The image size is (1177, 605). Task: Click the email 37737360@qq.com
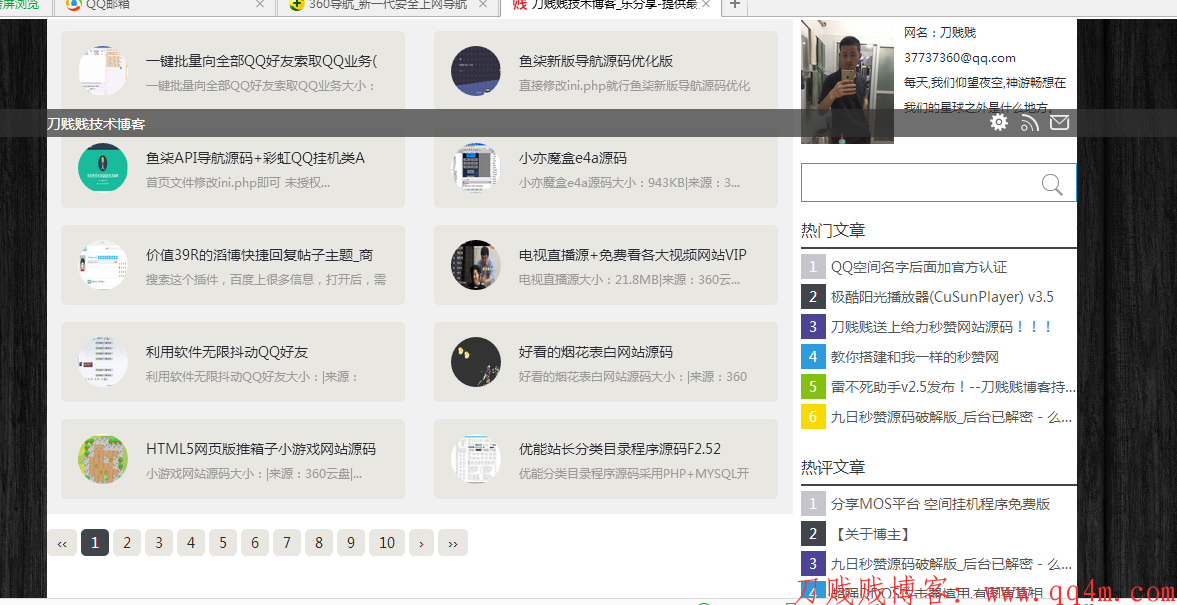(x=959, y=58)
